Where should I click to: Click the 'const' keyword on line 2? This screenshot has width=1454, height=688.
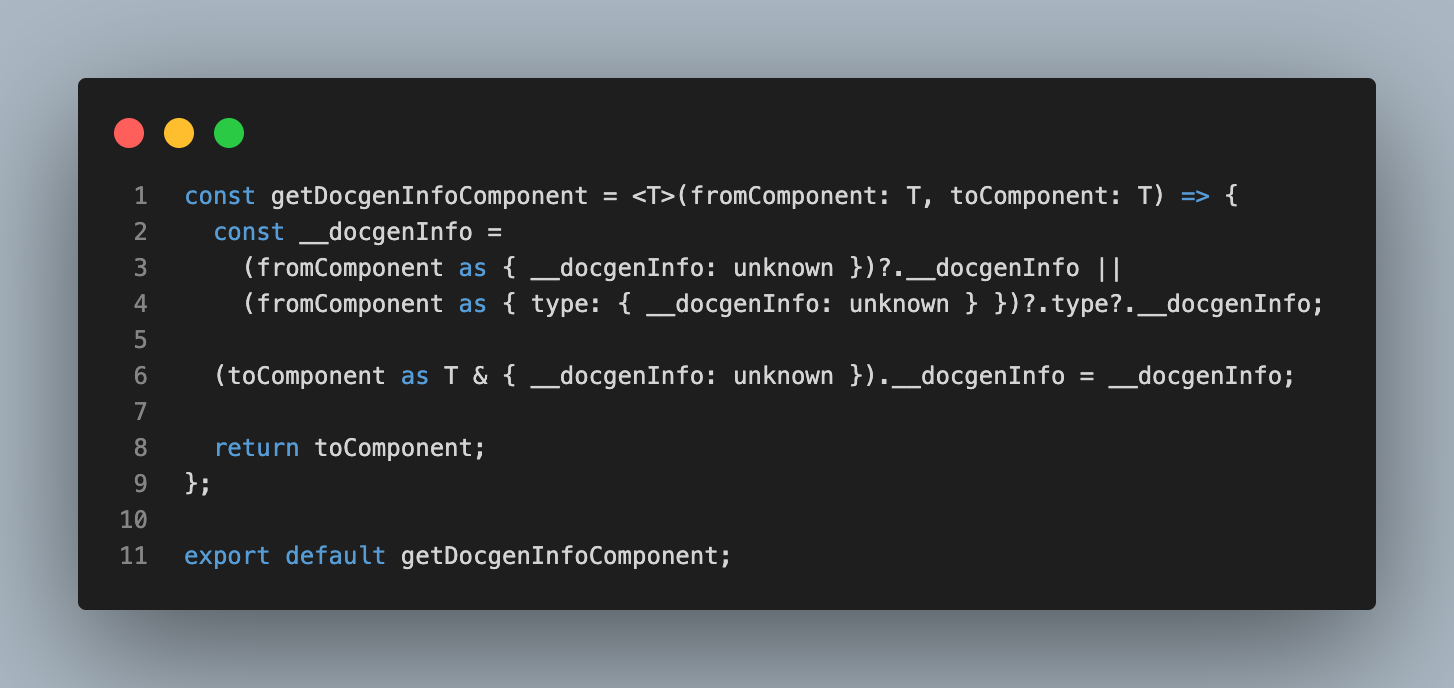249,232
